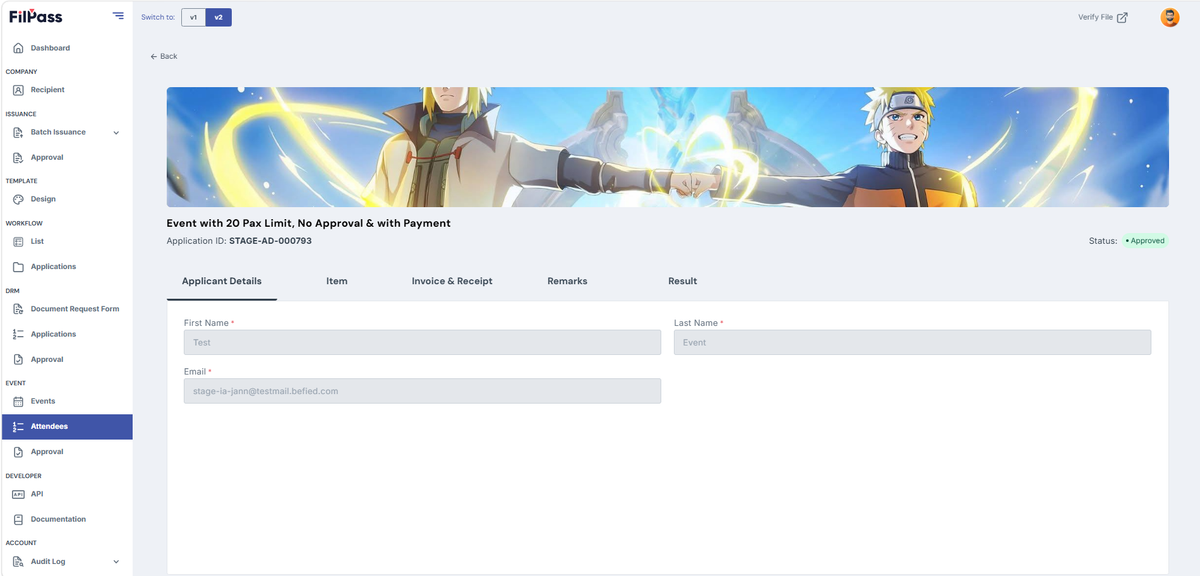Click the Design palette icon

(18, 199)
